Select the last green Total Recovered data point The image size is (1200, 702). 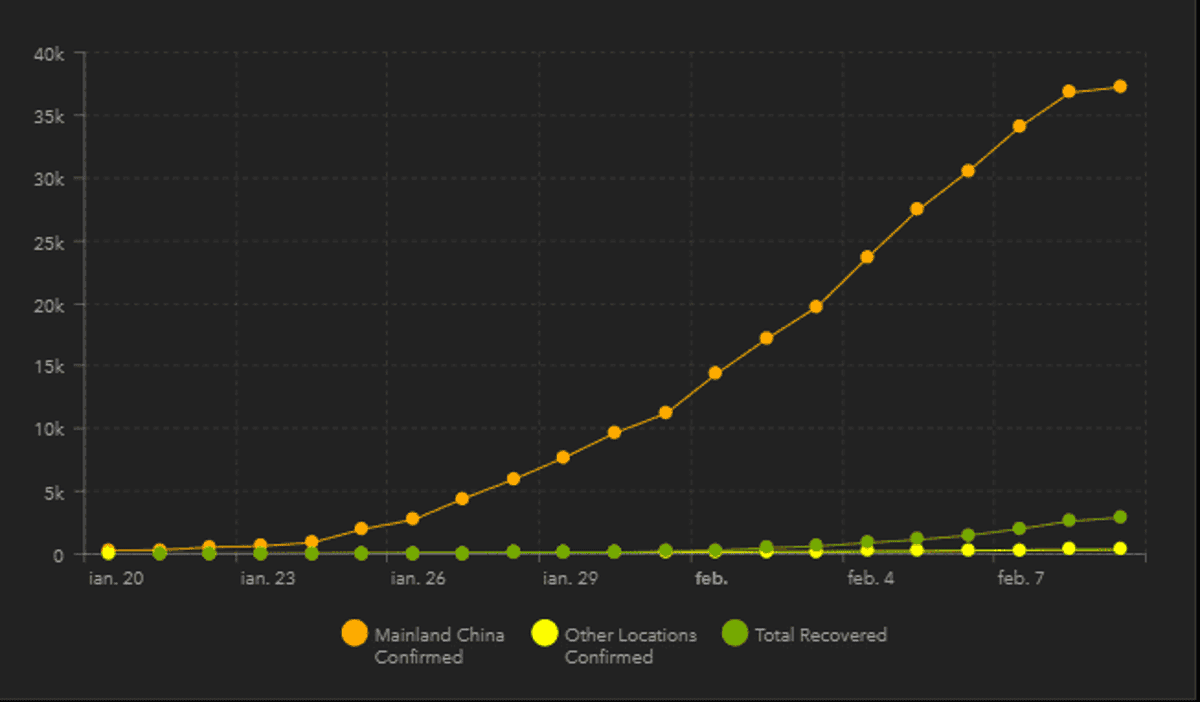pos(1120,517)
